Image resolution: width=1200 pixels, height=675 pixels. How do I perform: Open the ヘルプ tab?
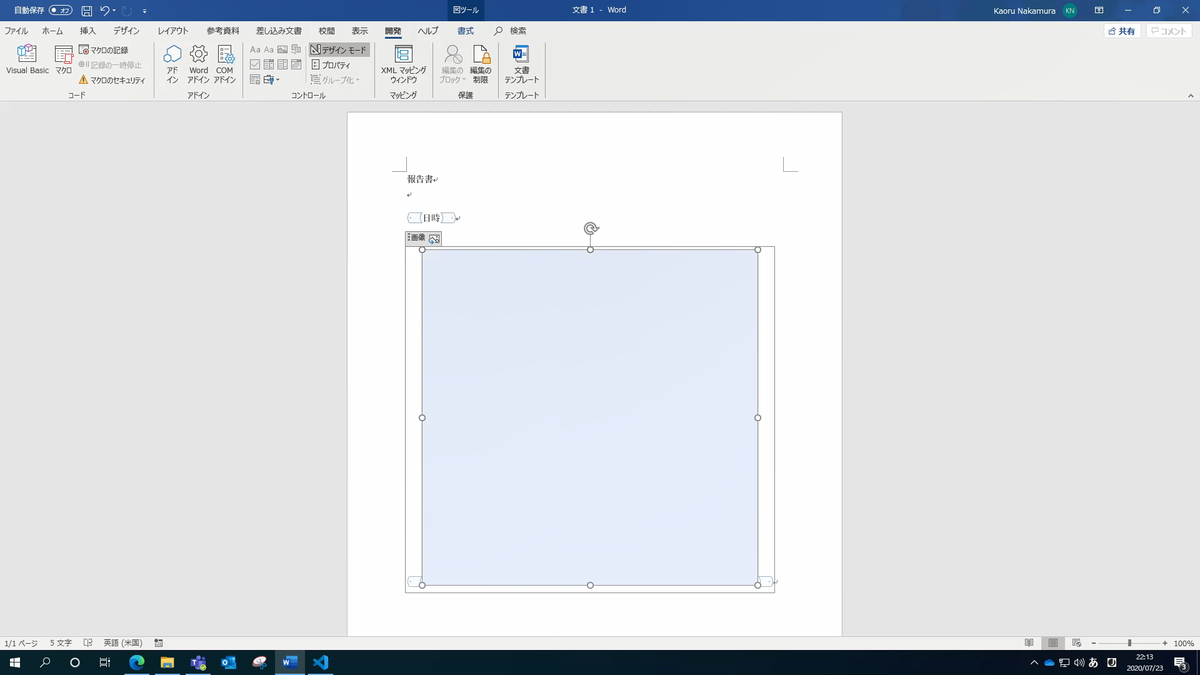[427, 31]
